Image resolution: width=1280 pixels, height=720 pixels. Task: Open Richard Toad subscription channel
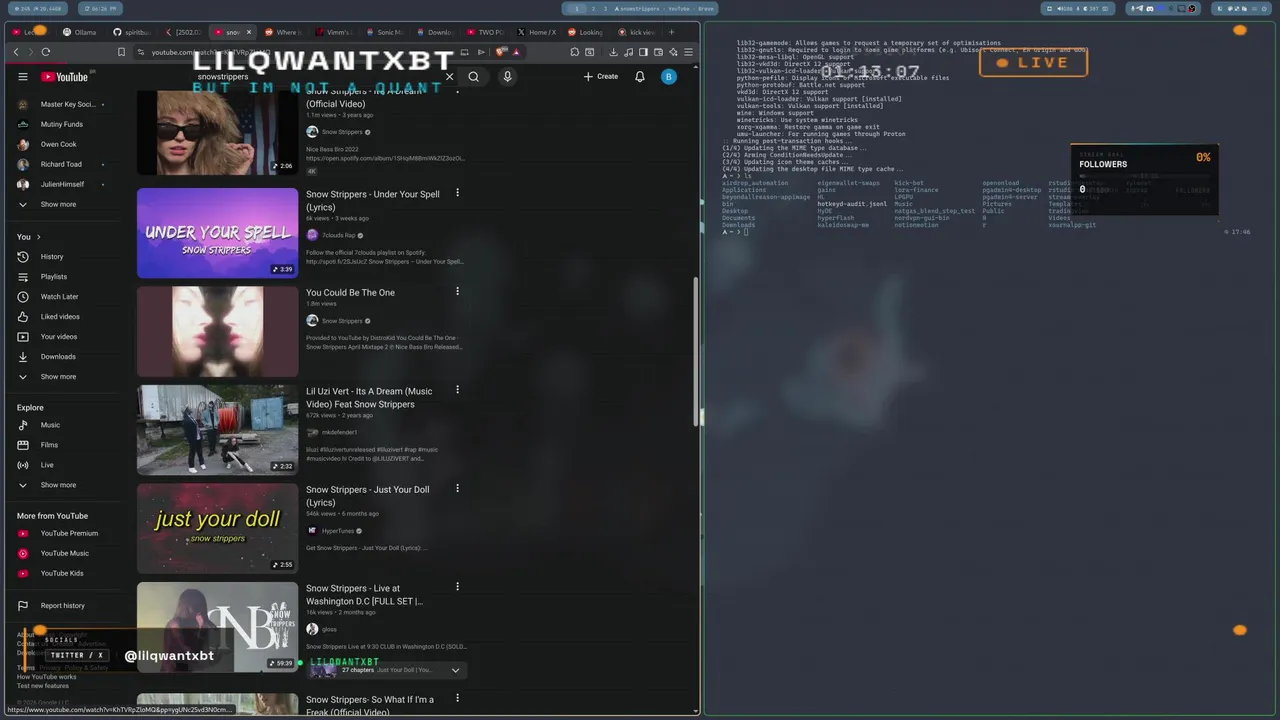(x=62, y=164)
